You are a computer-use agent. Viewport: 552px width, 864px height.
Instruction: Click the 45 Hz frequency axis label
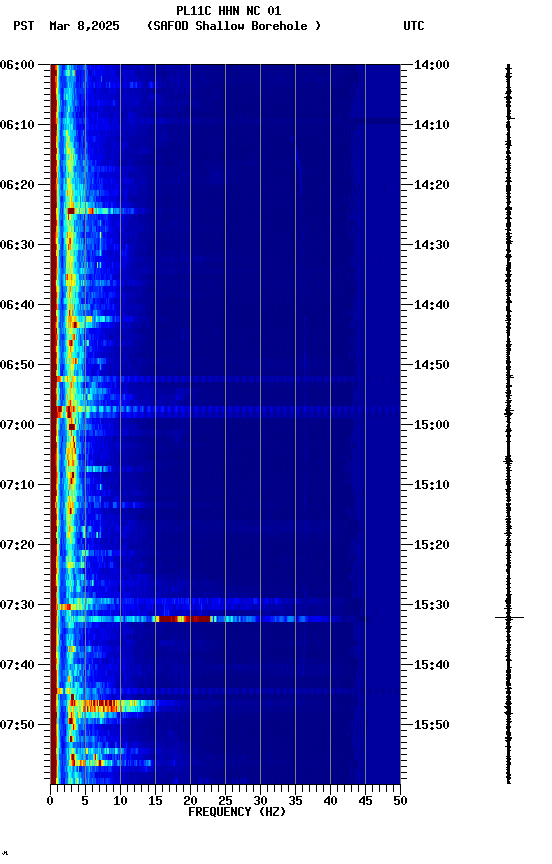(365, 801)
